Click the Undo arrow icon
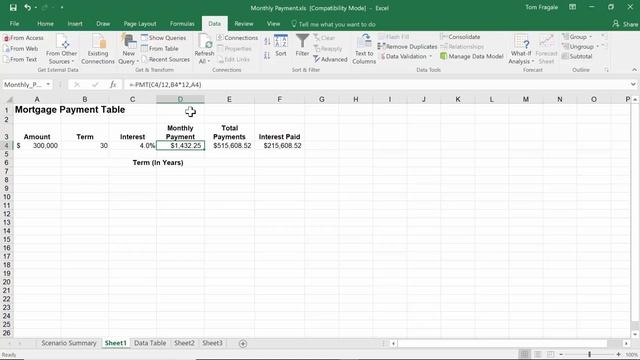Screen dimensions: 640x360 [27, 7]
